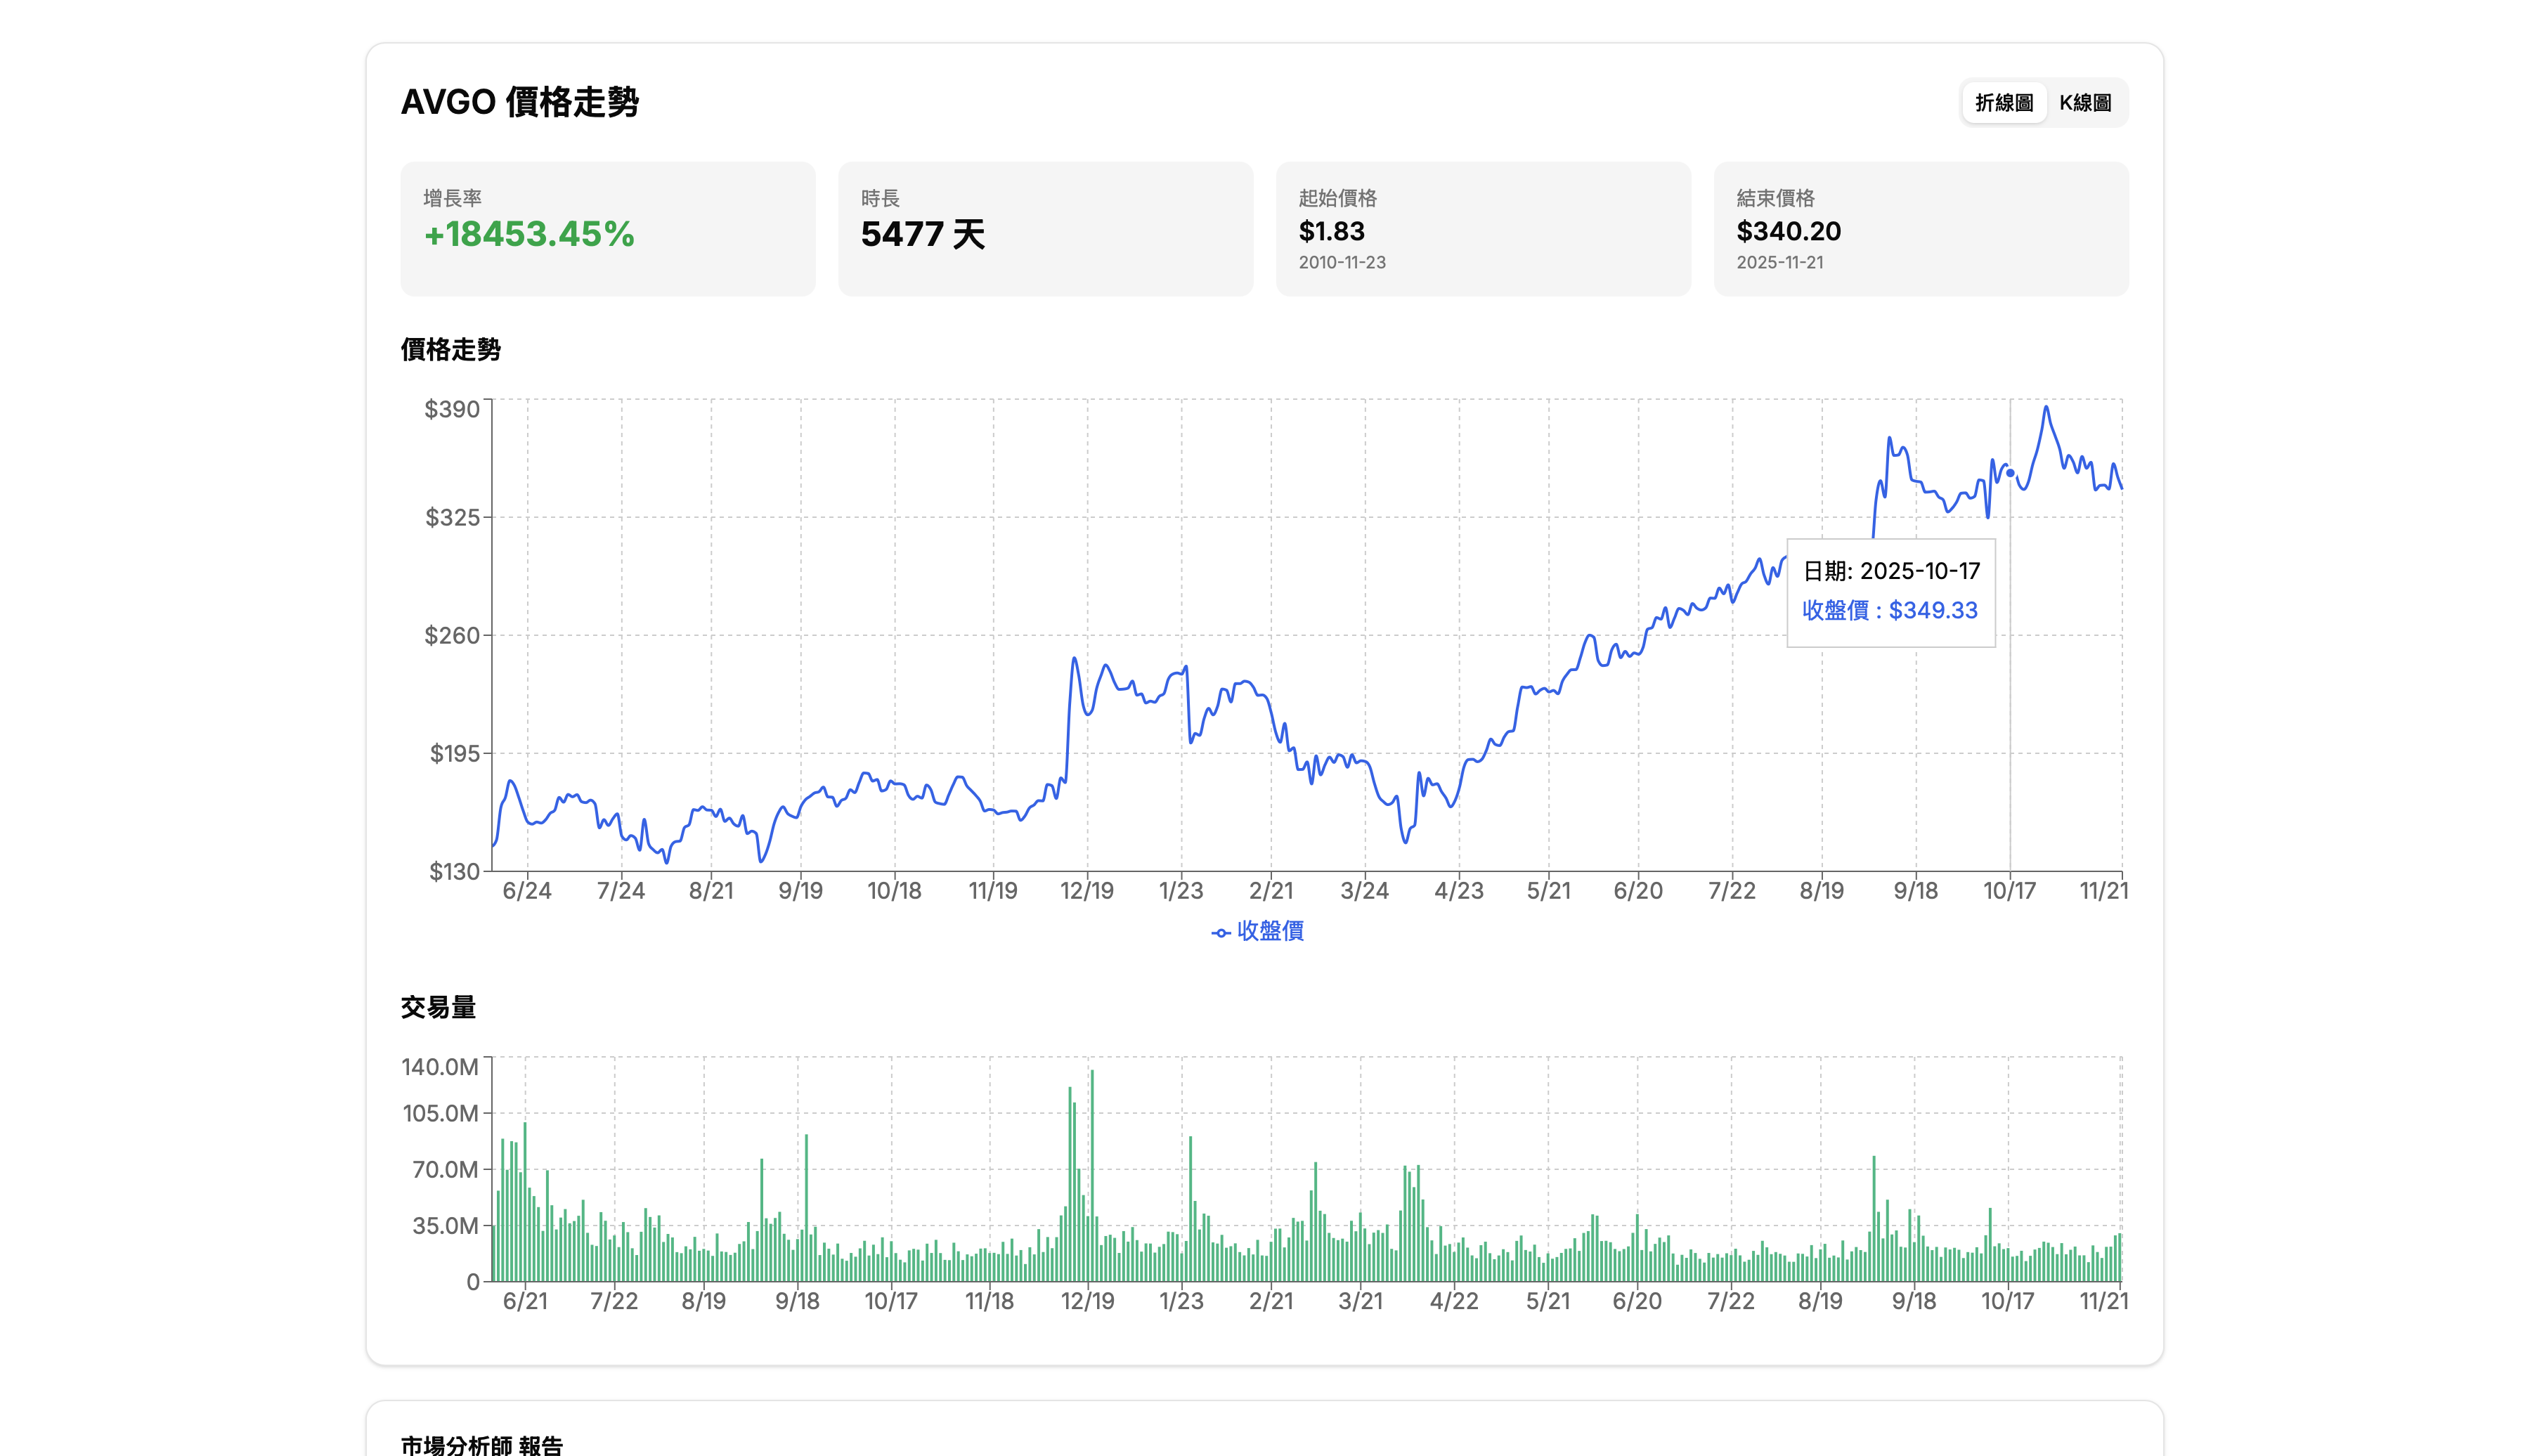Screen dimensions: 2530x1456
Task: Click the 9/19 date on price chart axis
Action: 800,891
